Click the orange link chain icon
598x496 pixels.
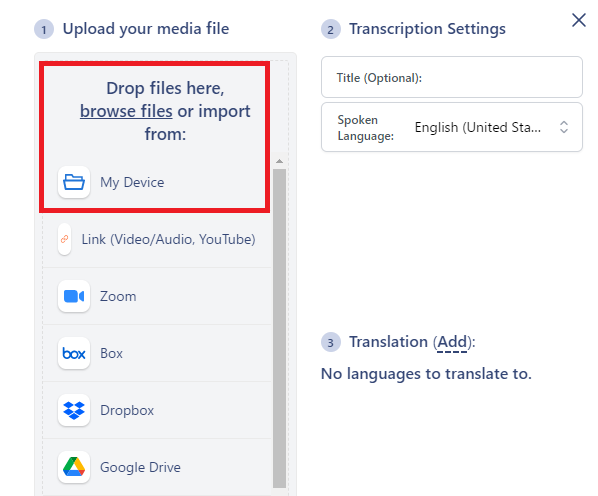click(x=64, y=239)
